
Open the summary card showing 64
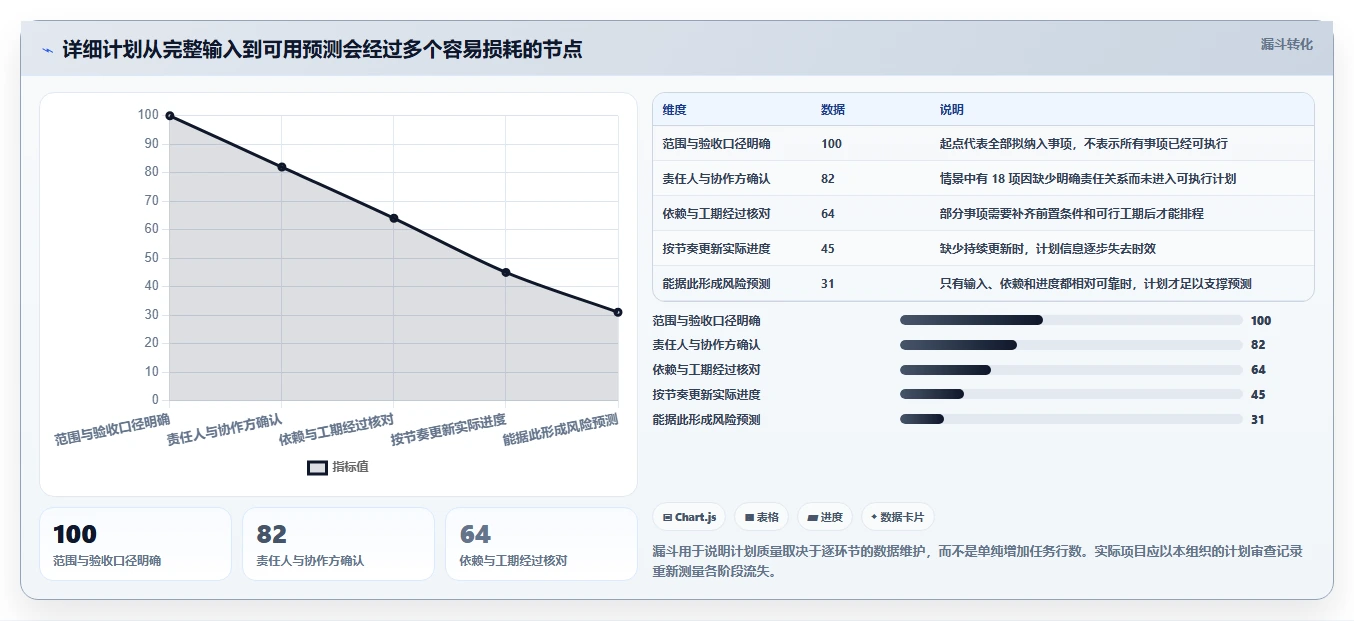coord(541,544)
